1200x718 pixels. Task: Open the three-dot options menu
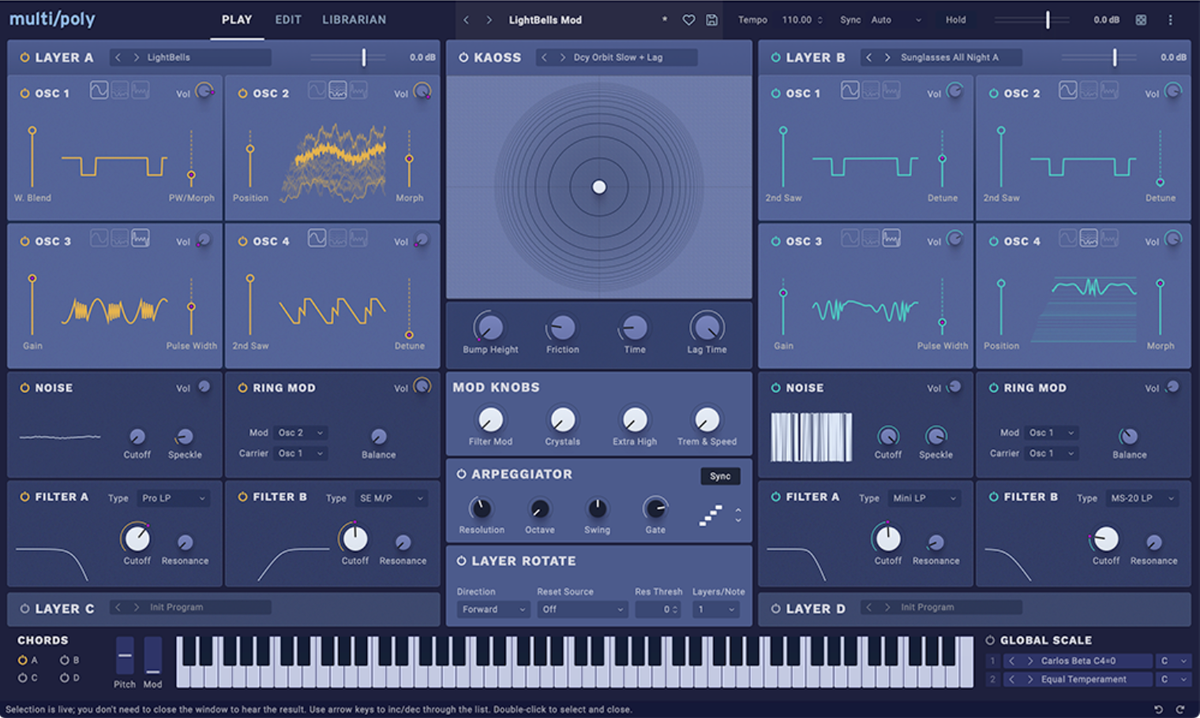pyautogui.click(x=1171, y=20)
